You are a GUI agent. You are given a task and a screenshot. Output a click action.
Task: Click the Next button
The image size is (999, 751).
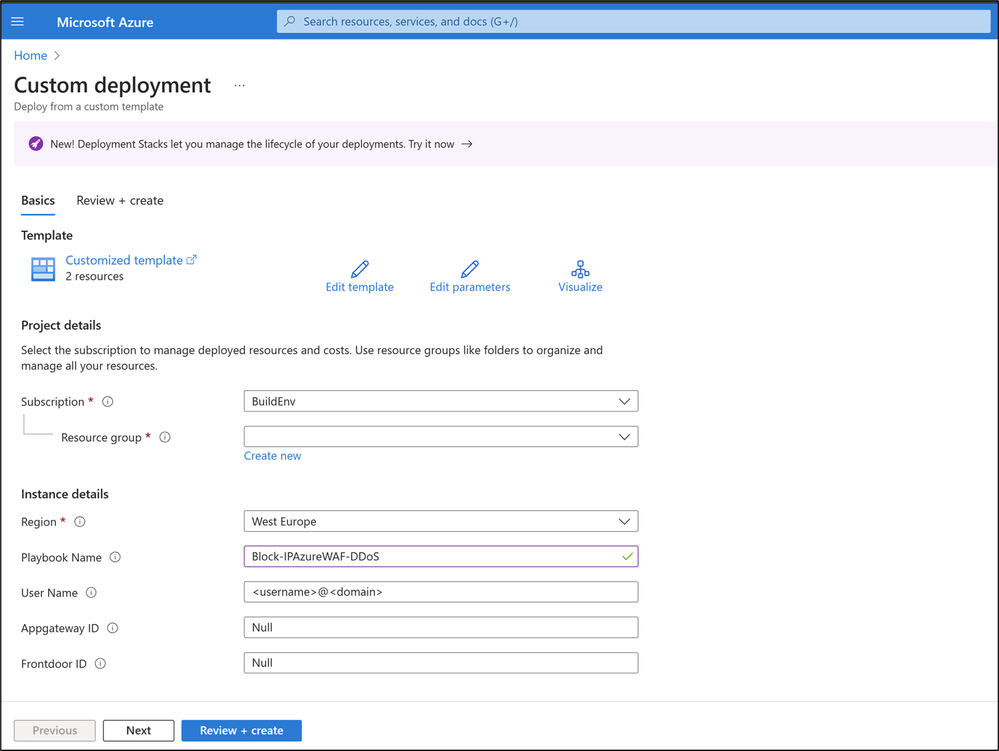coord(138,731)
